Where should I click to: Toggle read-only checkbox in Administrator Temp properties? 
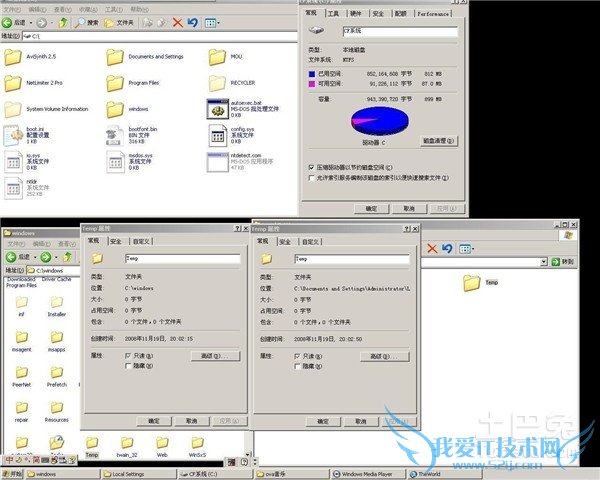click(297, 356)
